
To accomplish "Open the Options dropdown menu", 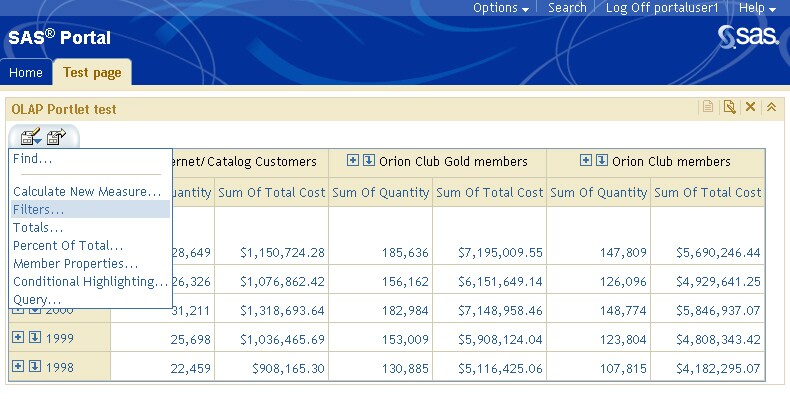I will (501, 8).
